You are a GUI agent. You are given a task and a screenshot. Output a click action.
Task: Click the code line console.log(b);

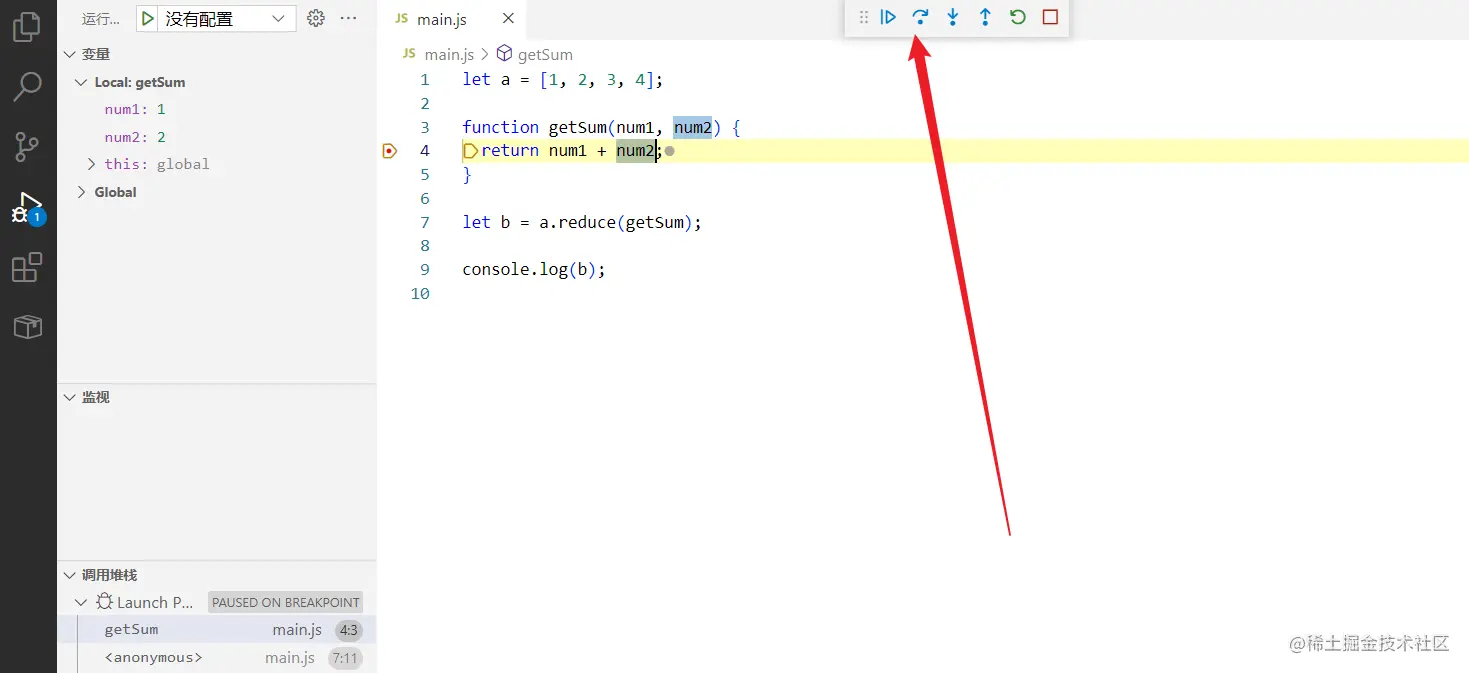click(x=534, y=269)
